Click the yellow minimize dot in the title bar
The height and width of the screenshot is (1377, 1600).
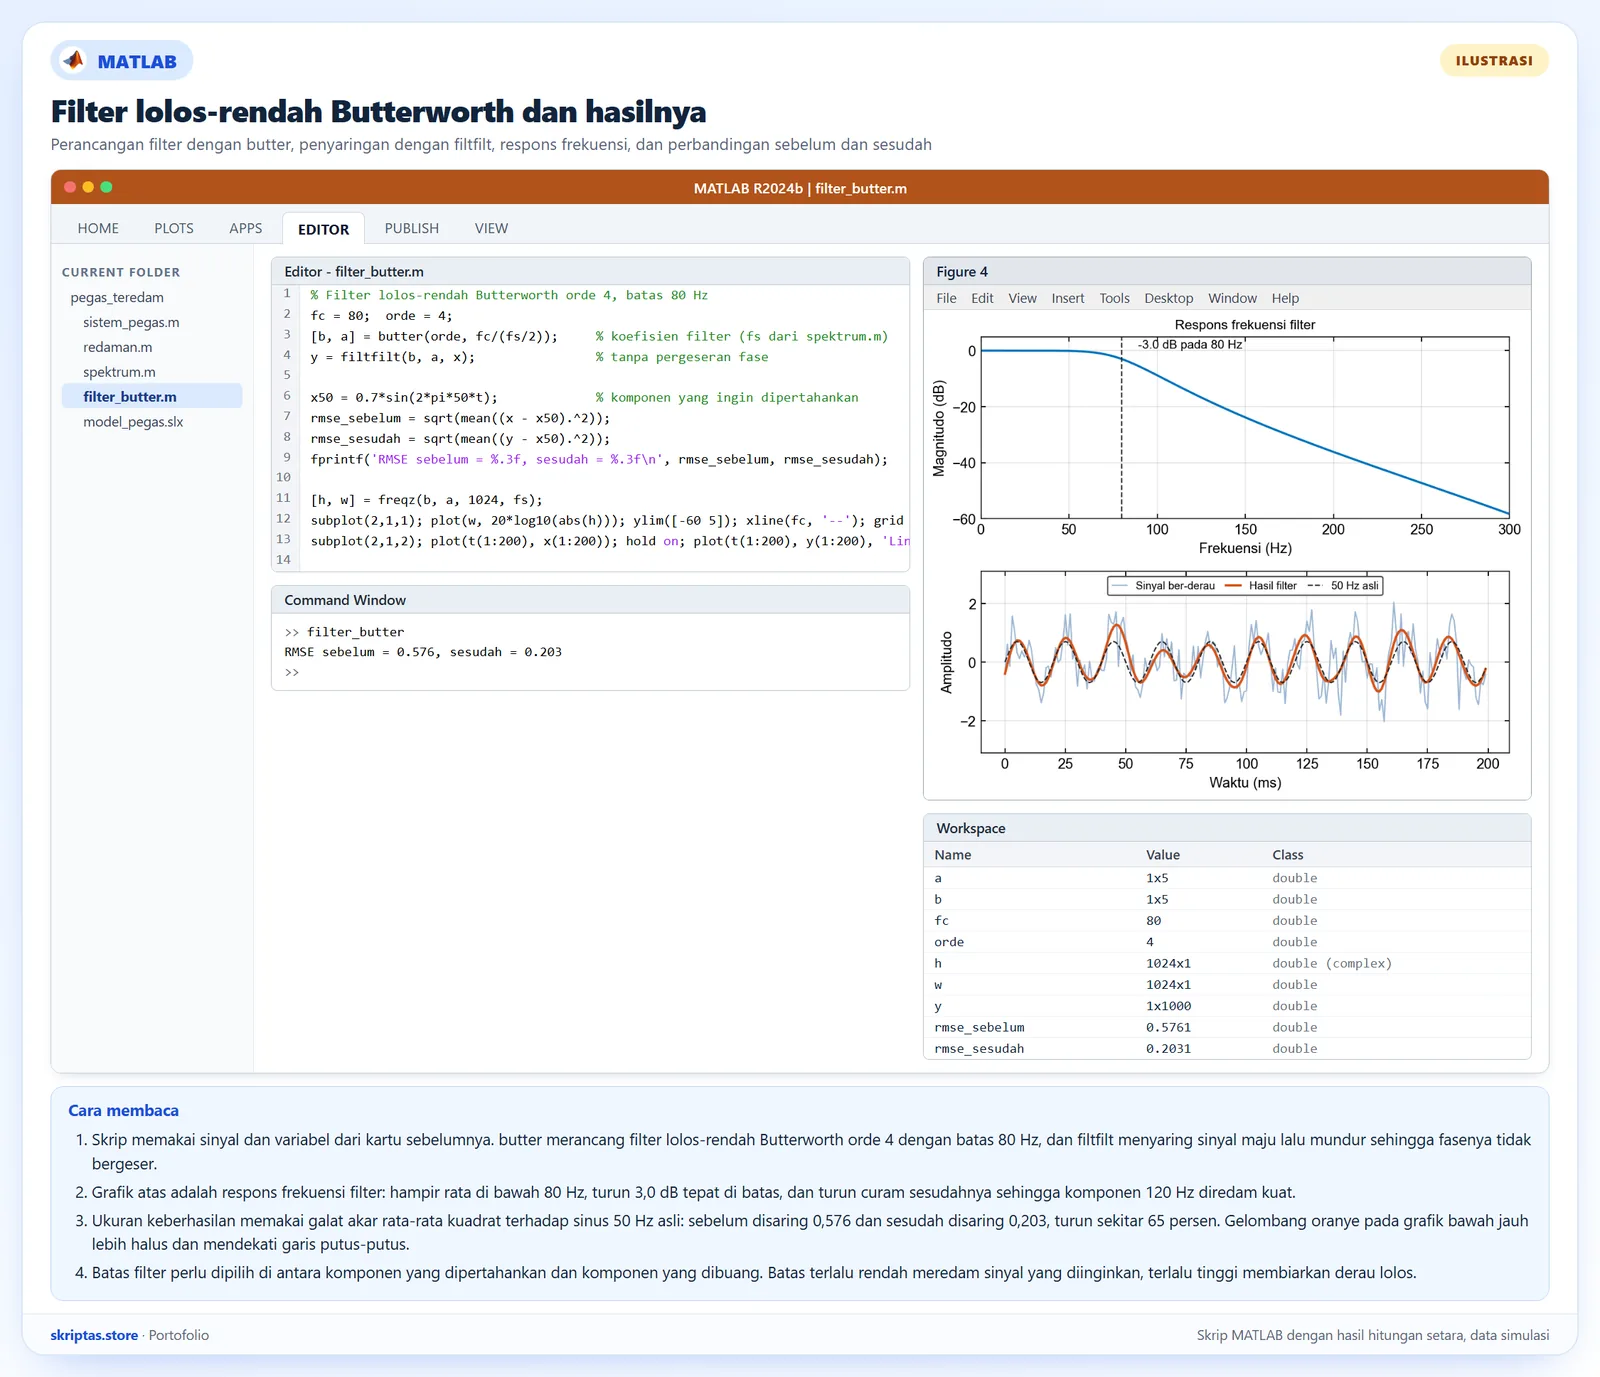(88, 187)
